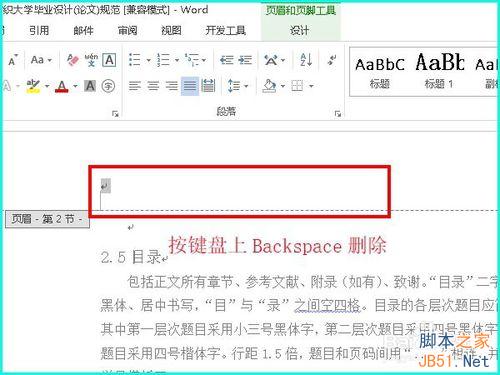This screenshot has height=375, width=500.
Task: Select 开发工具 tab
Action: pos(226,31)
